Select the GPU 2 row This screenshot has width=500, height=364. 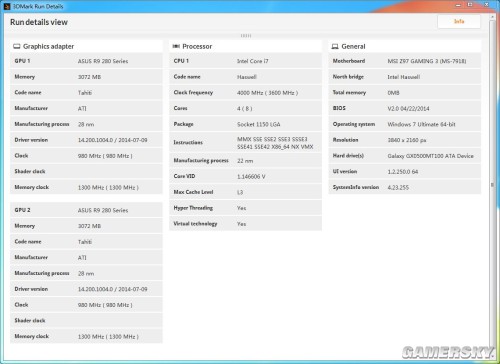point(86,210)
